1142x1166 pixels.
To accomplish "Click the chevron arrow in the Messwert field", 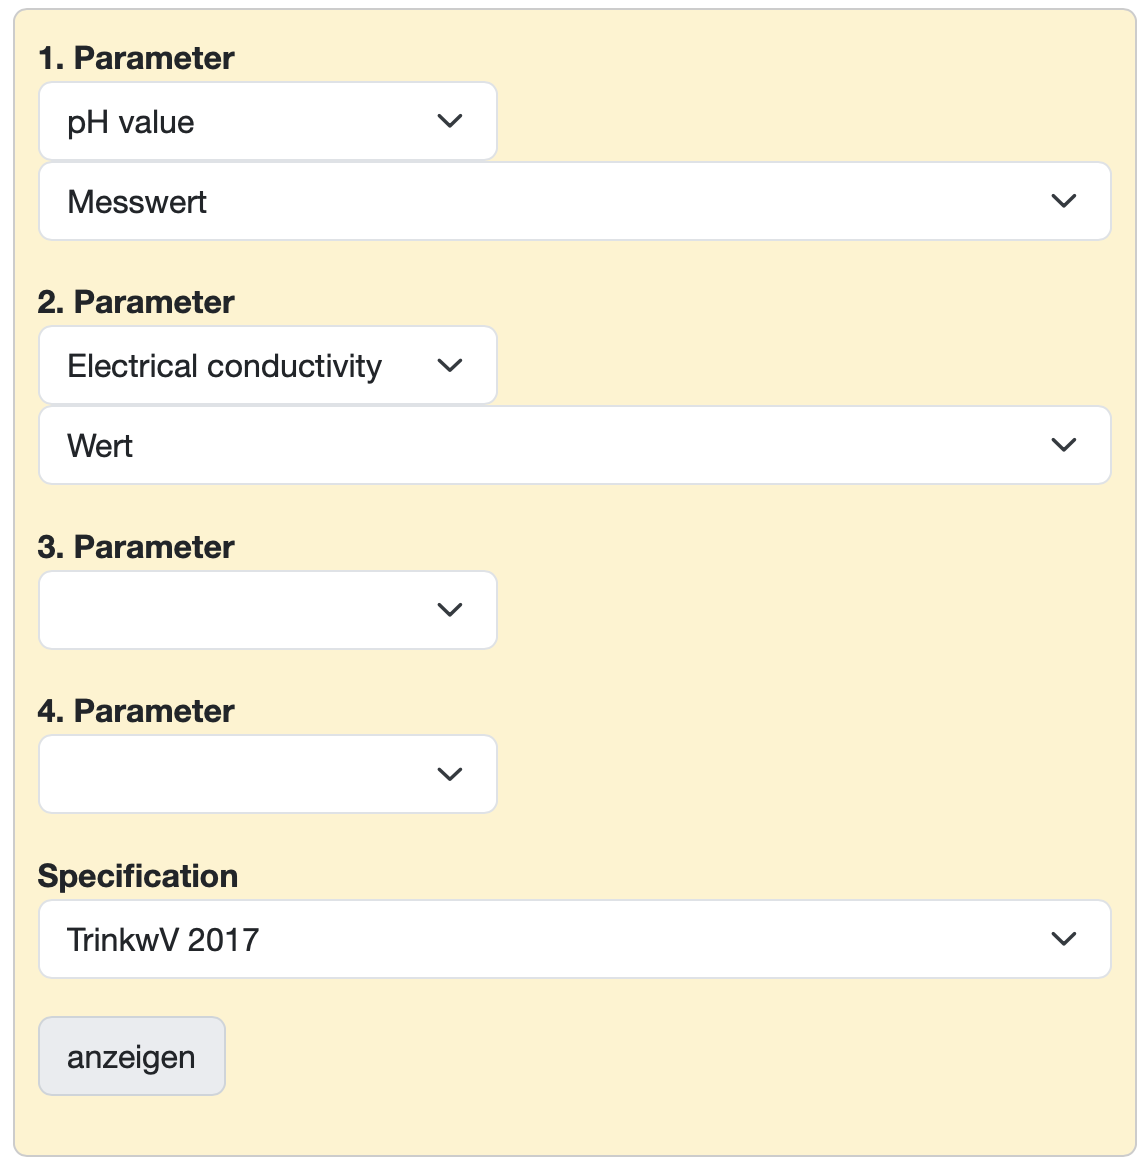I will 1064,201.
